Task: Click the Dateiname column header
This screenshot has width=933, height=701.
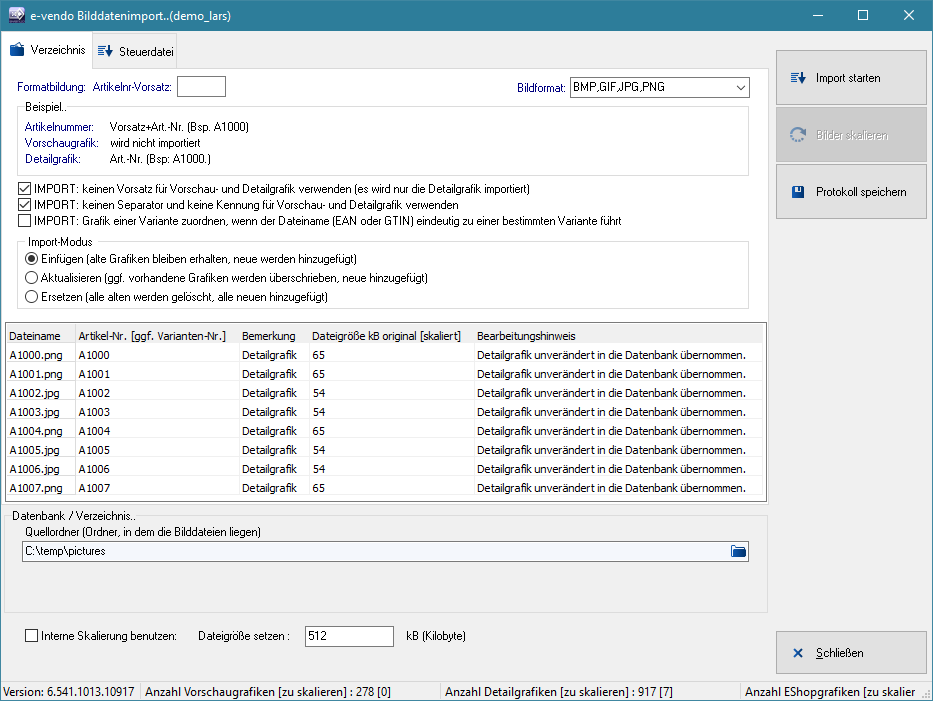Action: [x=40, y=336]
